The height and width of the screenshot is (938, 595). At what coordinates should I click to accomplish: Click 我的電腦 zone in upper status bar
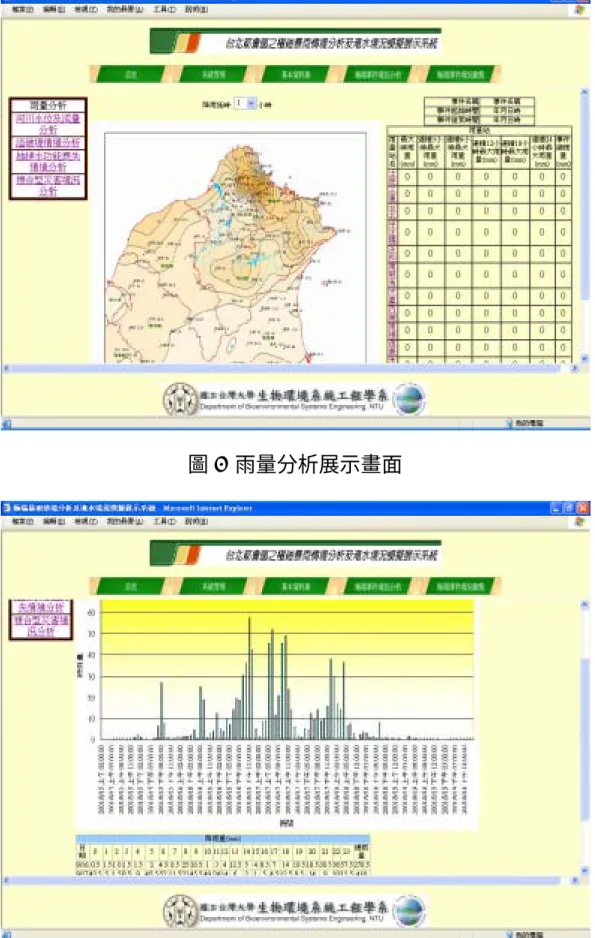[525, 424]
